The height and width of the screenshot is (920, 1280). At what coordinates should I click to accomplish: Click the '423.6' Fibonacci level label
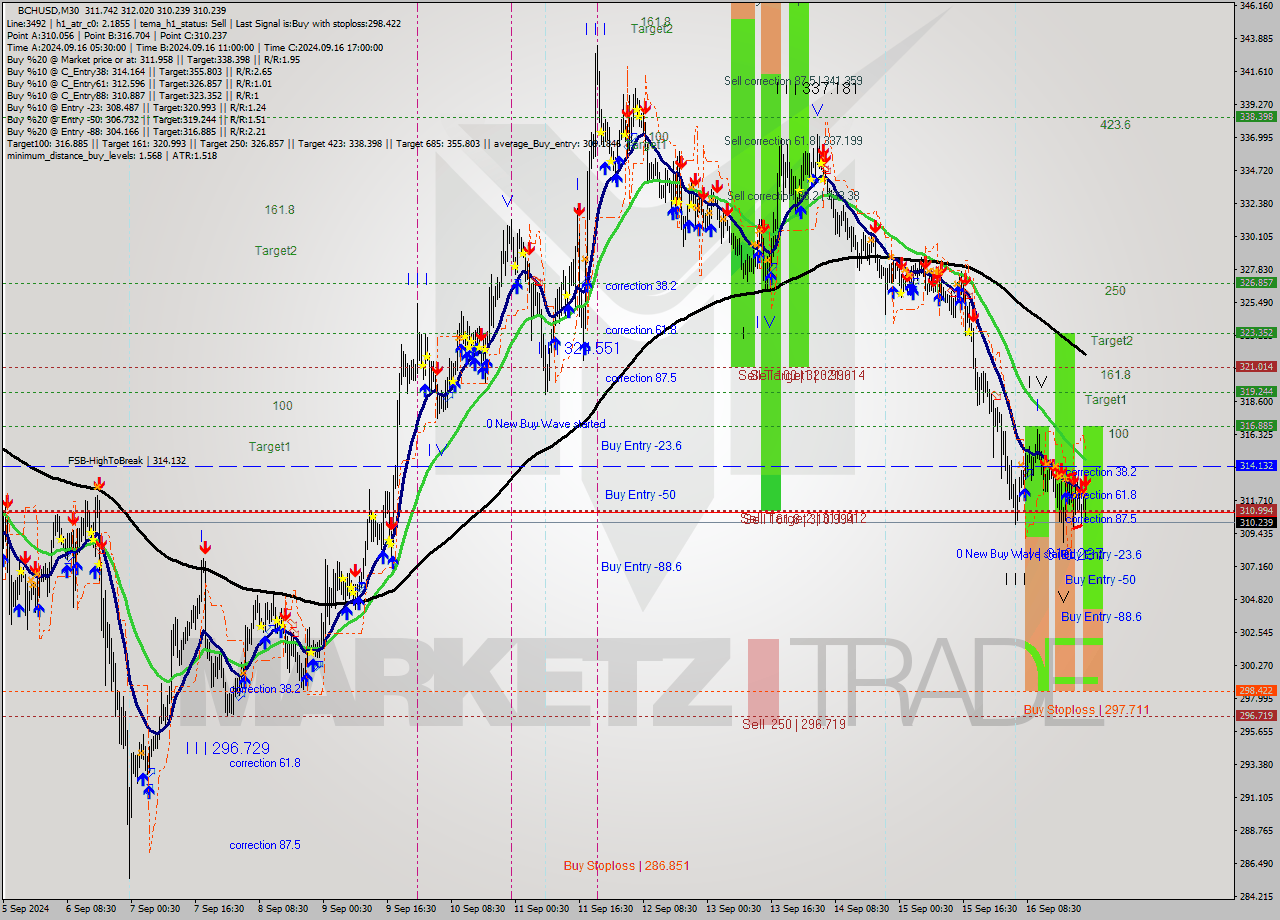pyautogui.click(x=1115, y=125)
